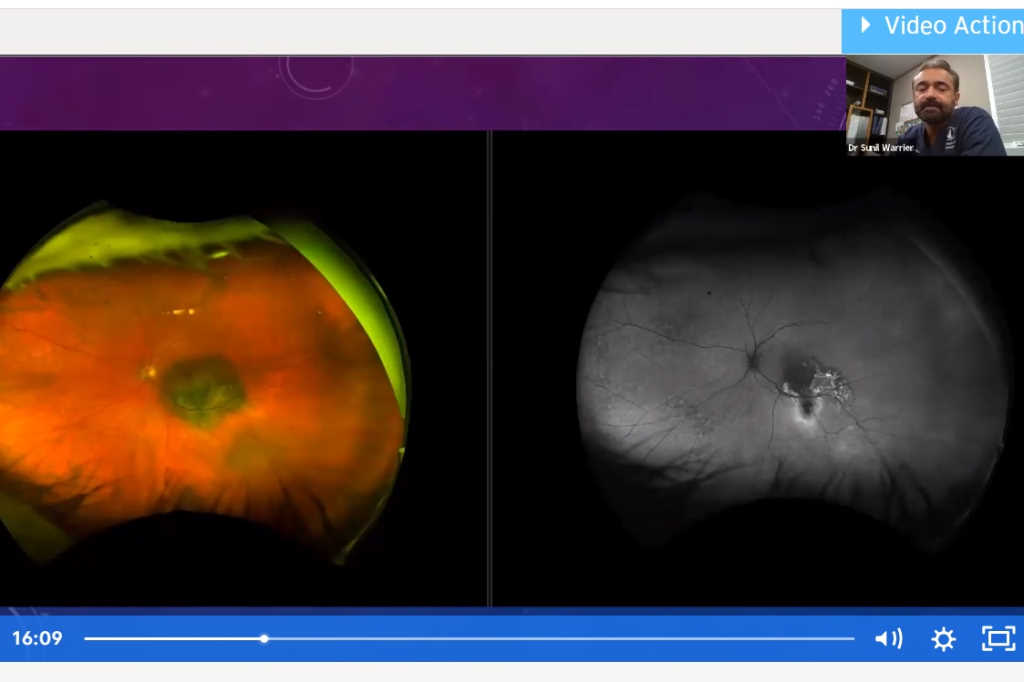
Task: Open the Video Action label
Action: point(952,25)
